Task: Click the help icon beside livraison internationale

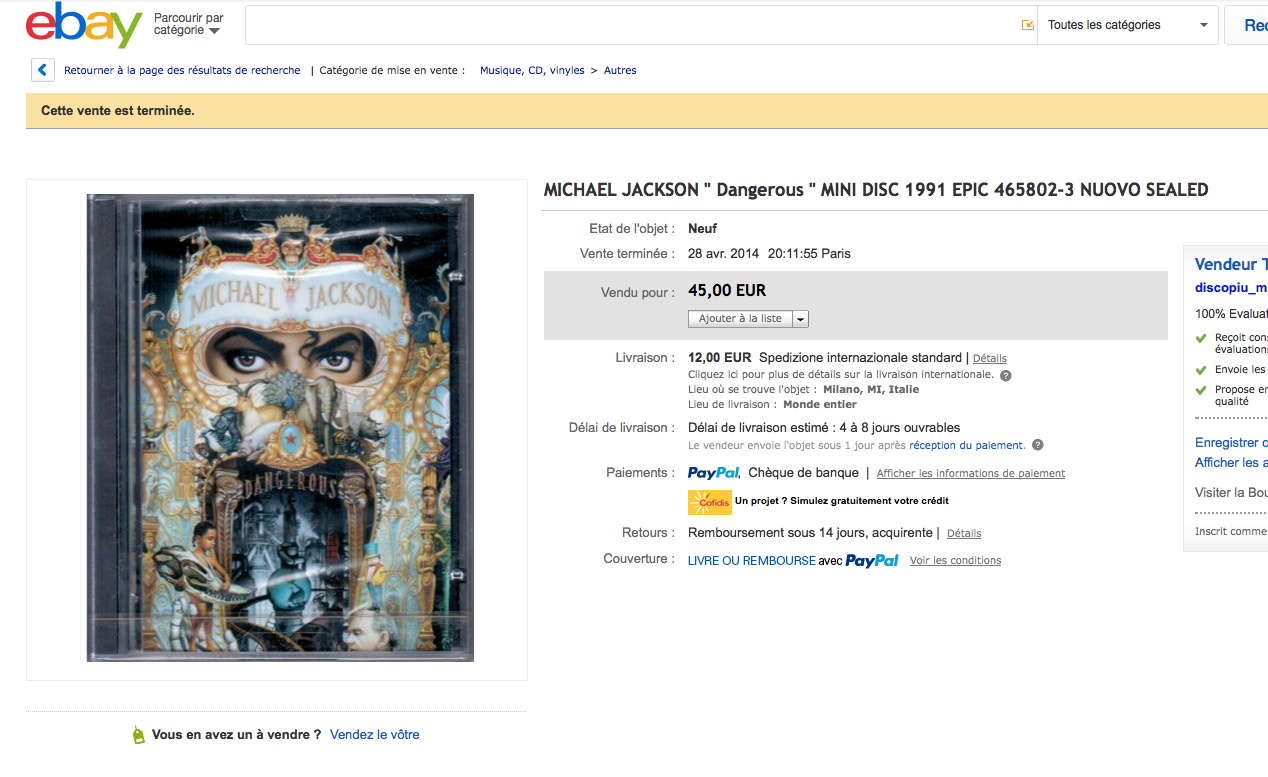Action: [1005, 376]
